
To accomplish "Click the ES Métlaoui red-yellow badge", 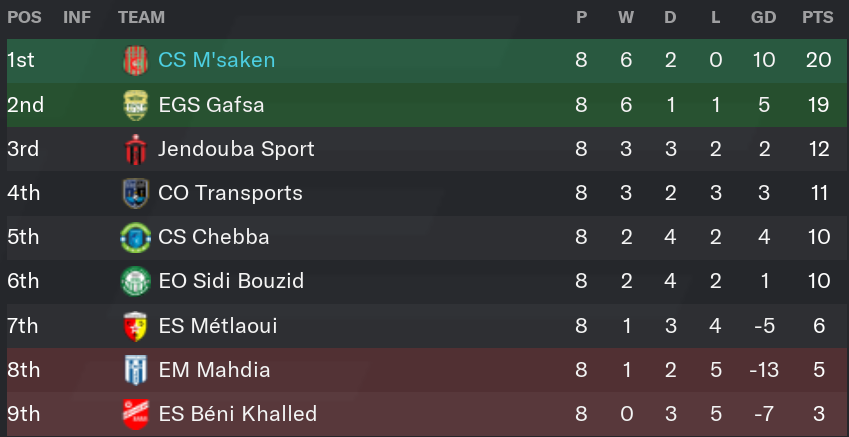I will coord(135,326).
